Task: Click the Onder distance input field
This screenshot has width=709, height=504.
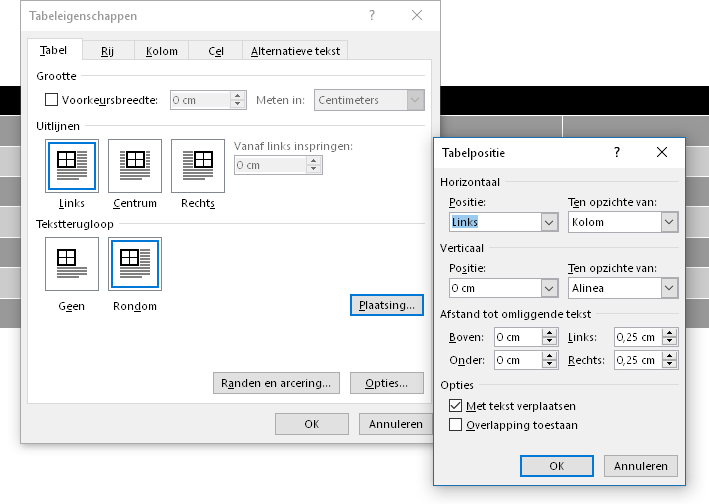Action: coord(518,360)
